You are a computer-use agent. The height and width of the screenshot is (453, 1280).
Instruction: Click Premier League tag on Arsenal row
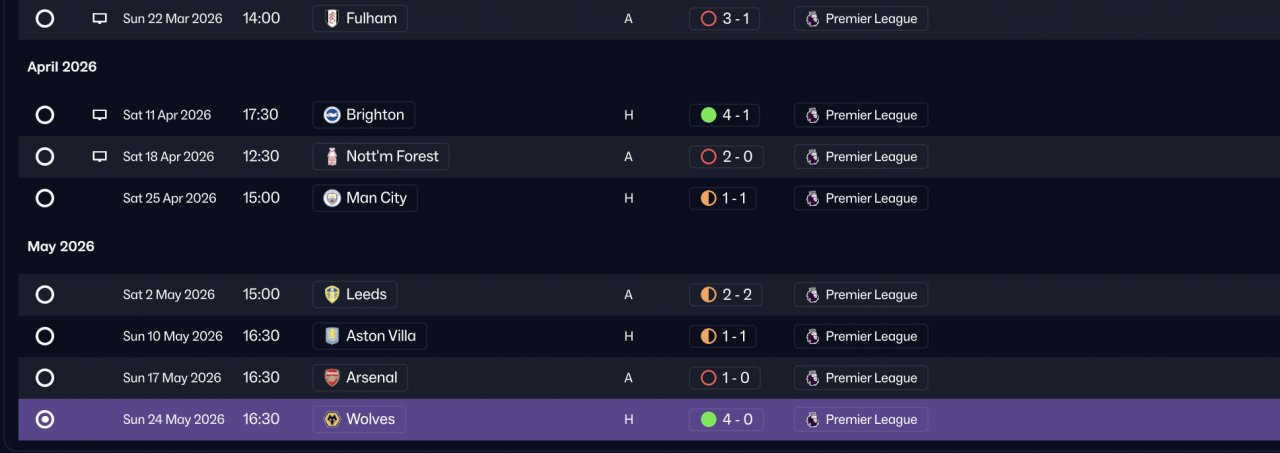point(861,378)
